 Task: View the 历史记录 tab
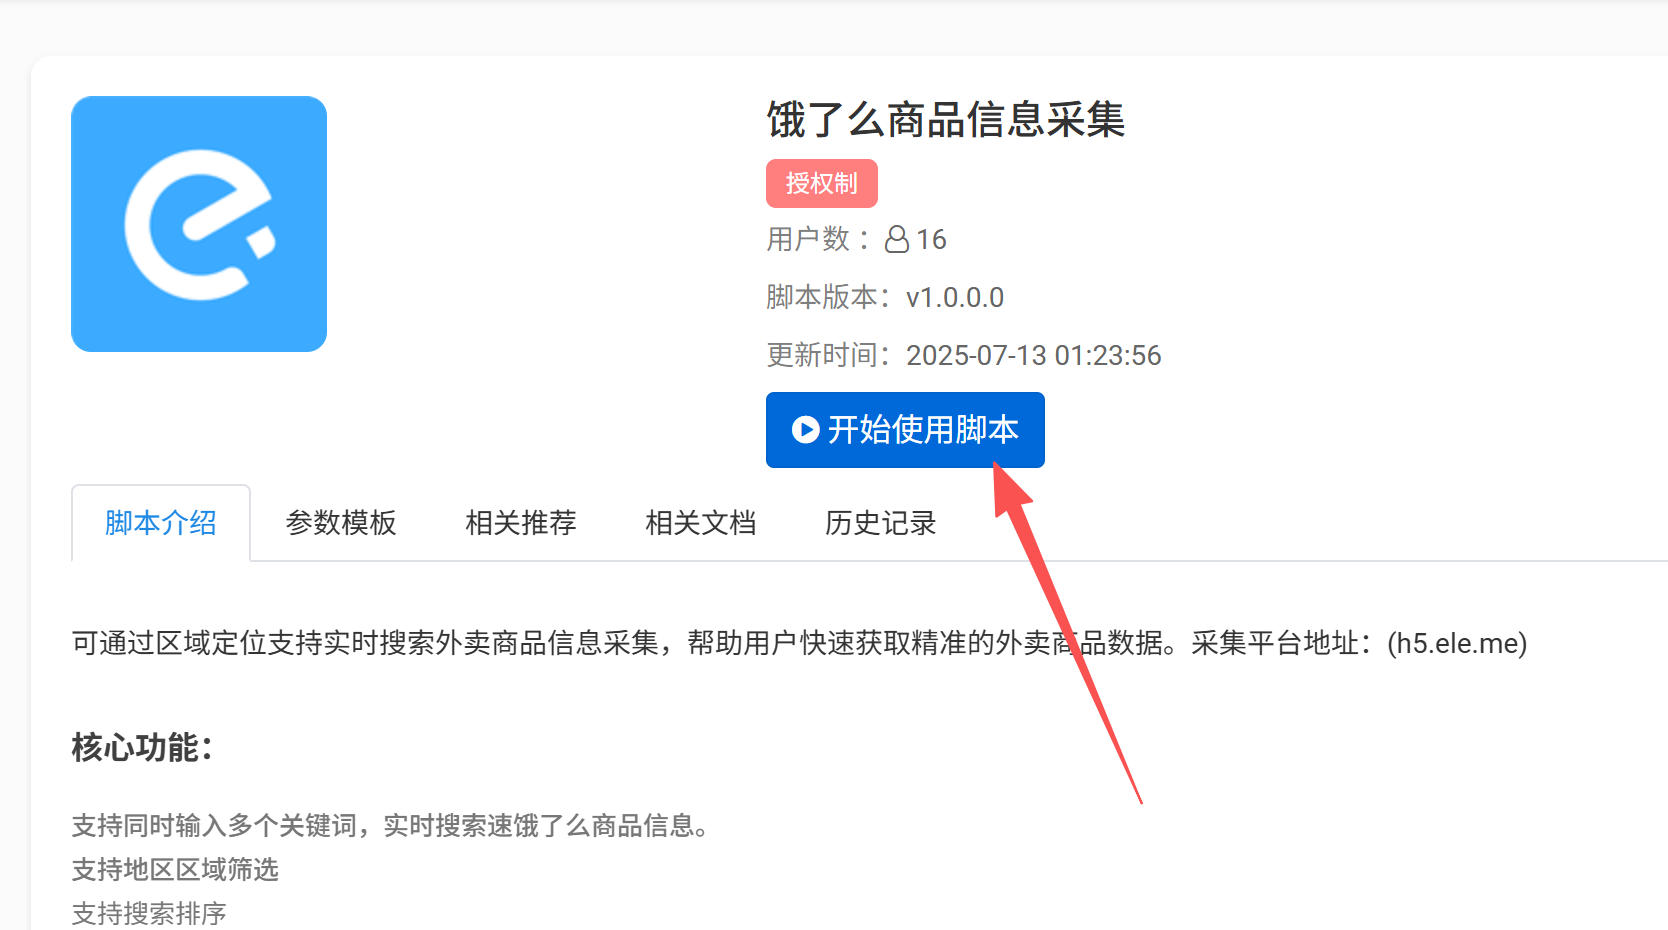pyautogui.click(x=881, y=523)
